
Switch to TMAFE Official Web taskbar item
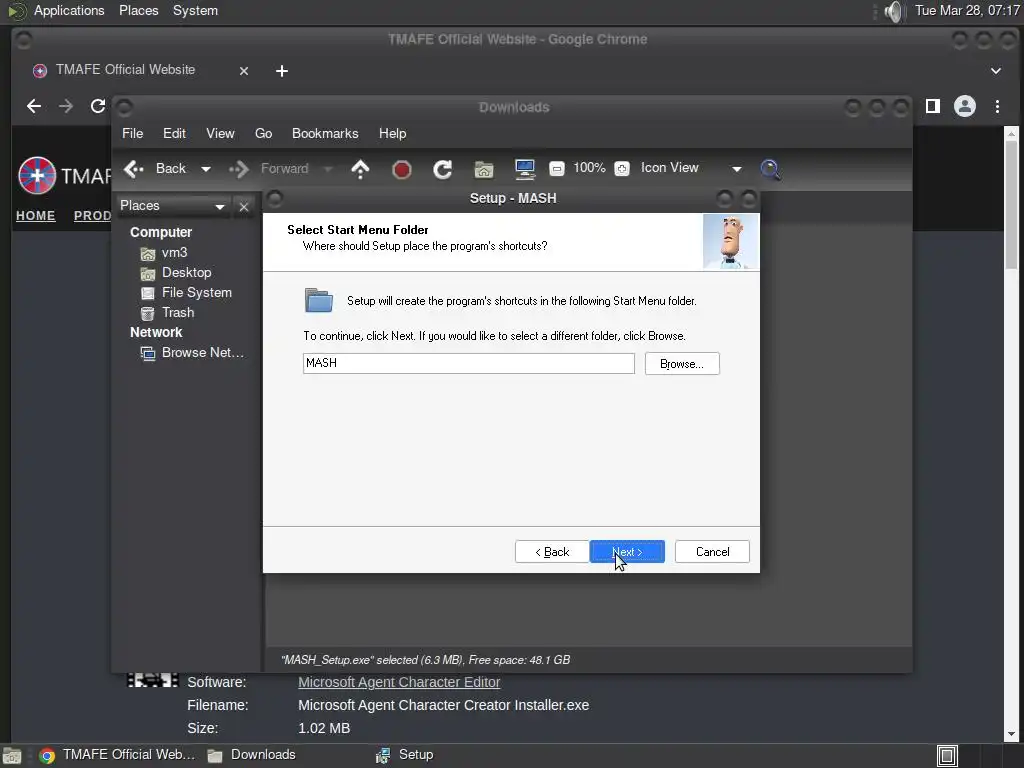click(x=117, y=755)
